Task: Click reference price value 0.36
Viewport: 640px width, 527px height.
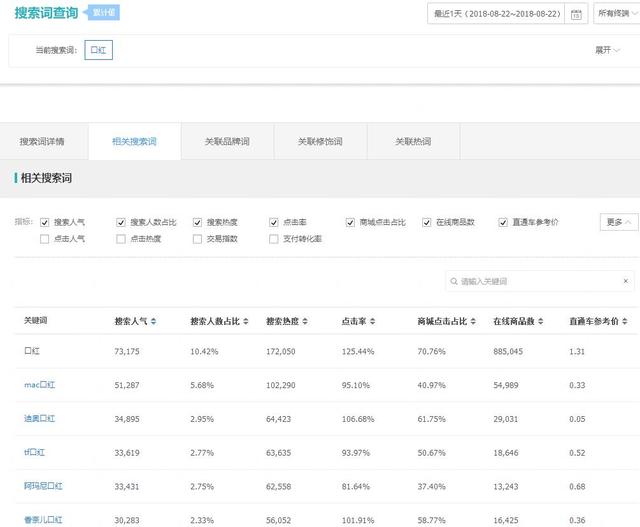Action: [577, 520]
